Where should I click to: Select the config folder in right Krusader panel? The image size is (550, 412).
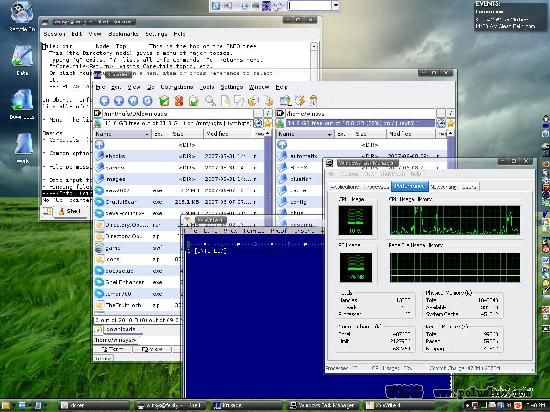(x=298, y=202)
